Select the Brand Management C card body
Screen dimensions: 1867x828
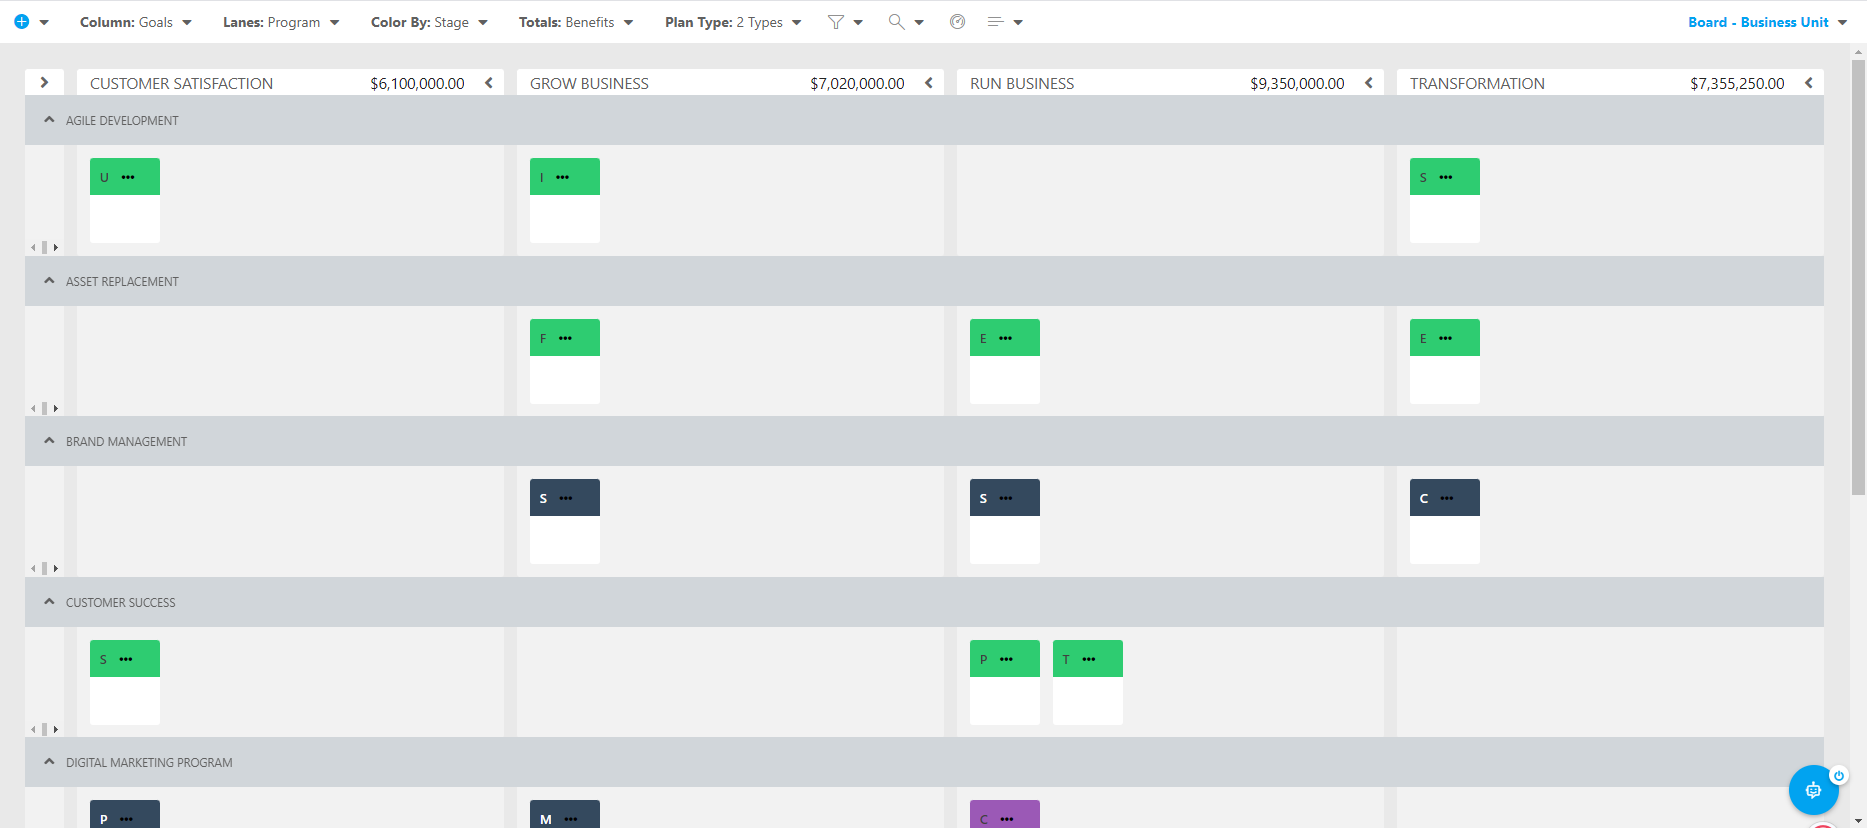pos(1445,540)
